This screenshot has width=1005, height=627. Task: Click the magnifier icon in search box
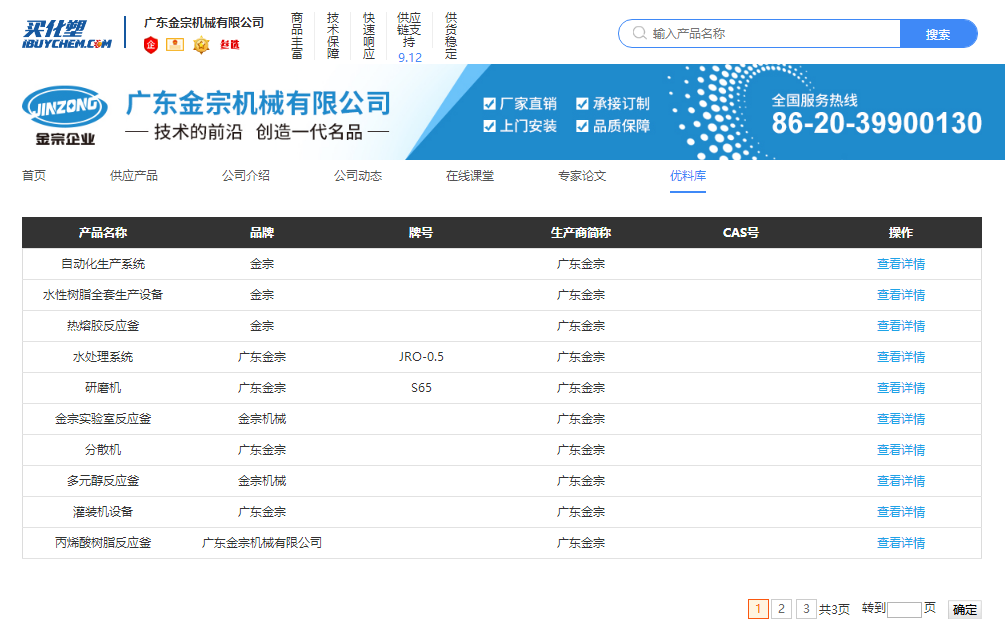(639, 33)
